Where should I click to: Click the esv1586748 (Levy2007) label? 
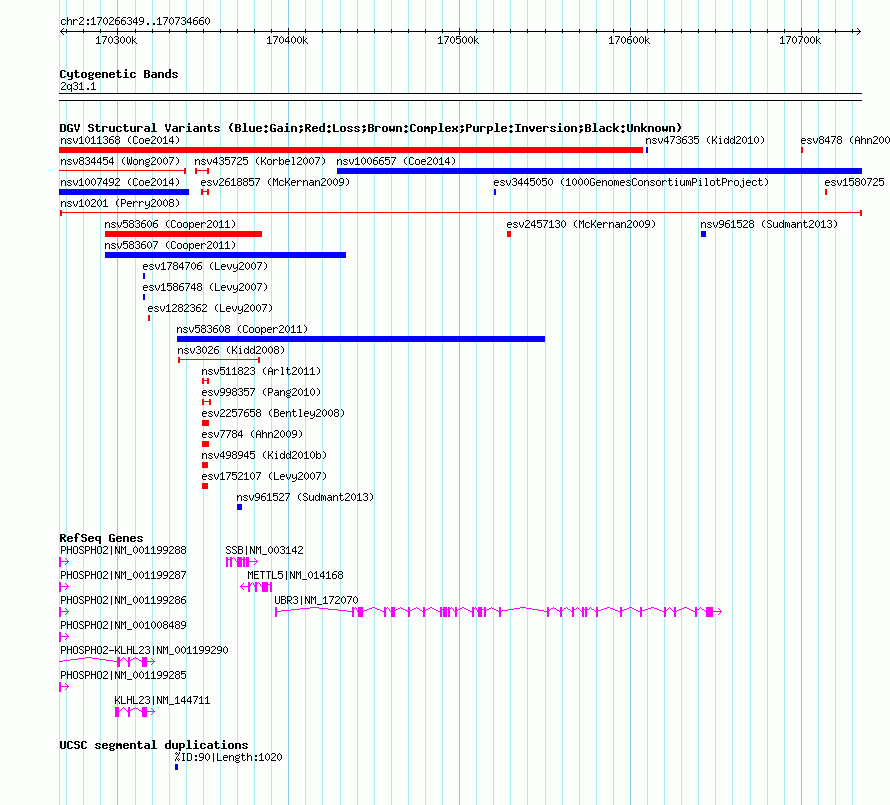click(x=205, y=287)
